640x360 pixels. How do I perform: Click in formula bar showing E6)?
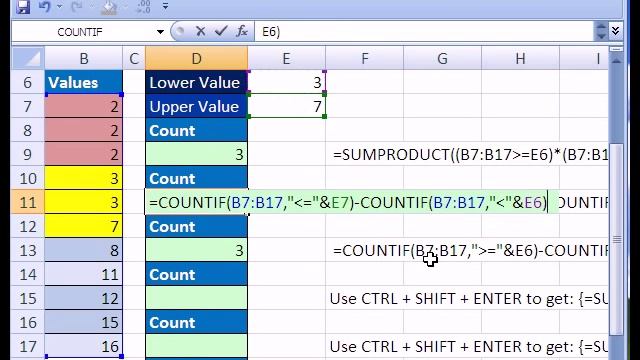[424, 32]
